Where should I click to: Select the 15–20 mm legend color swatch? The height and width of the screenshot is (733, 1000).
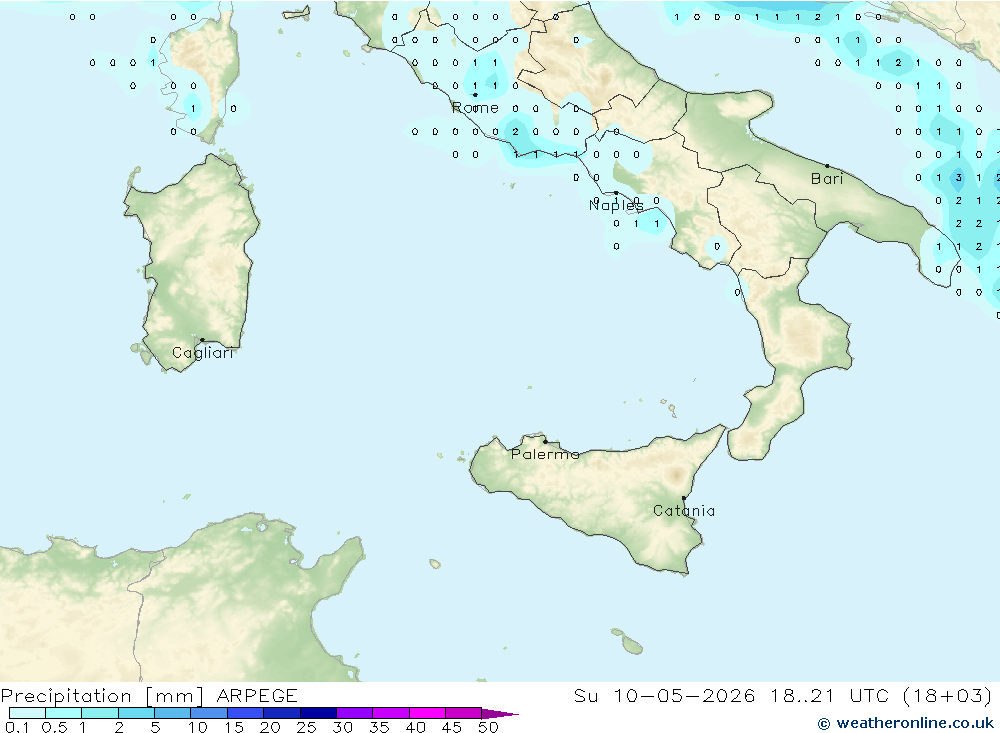point(246,713)
